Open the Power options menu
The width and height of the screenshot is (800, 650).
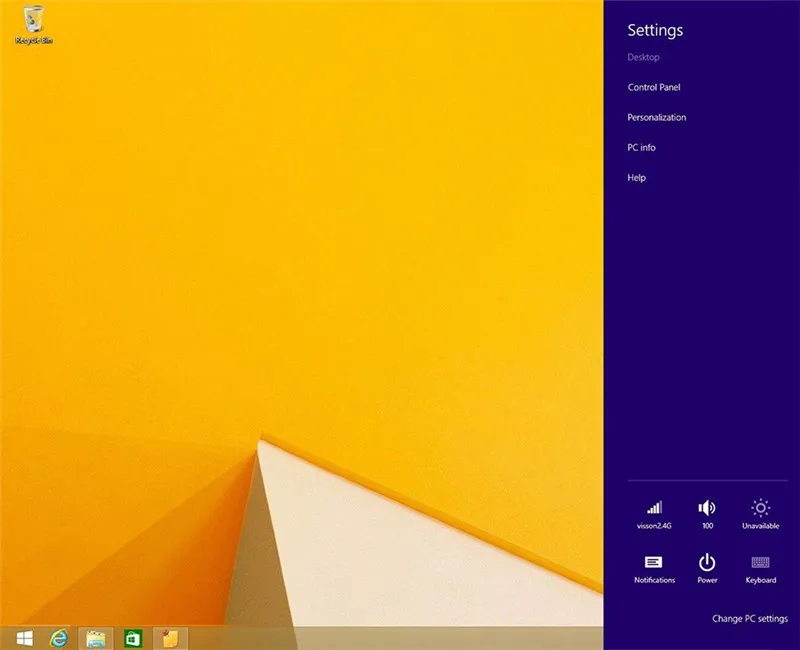(707, 569)
